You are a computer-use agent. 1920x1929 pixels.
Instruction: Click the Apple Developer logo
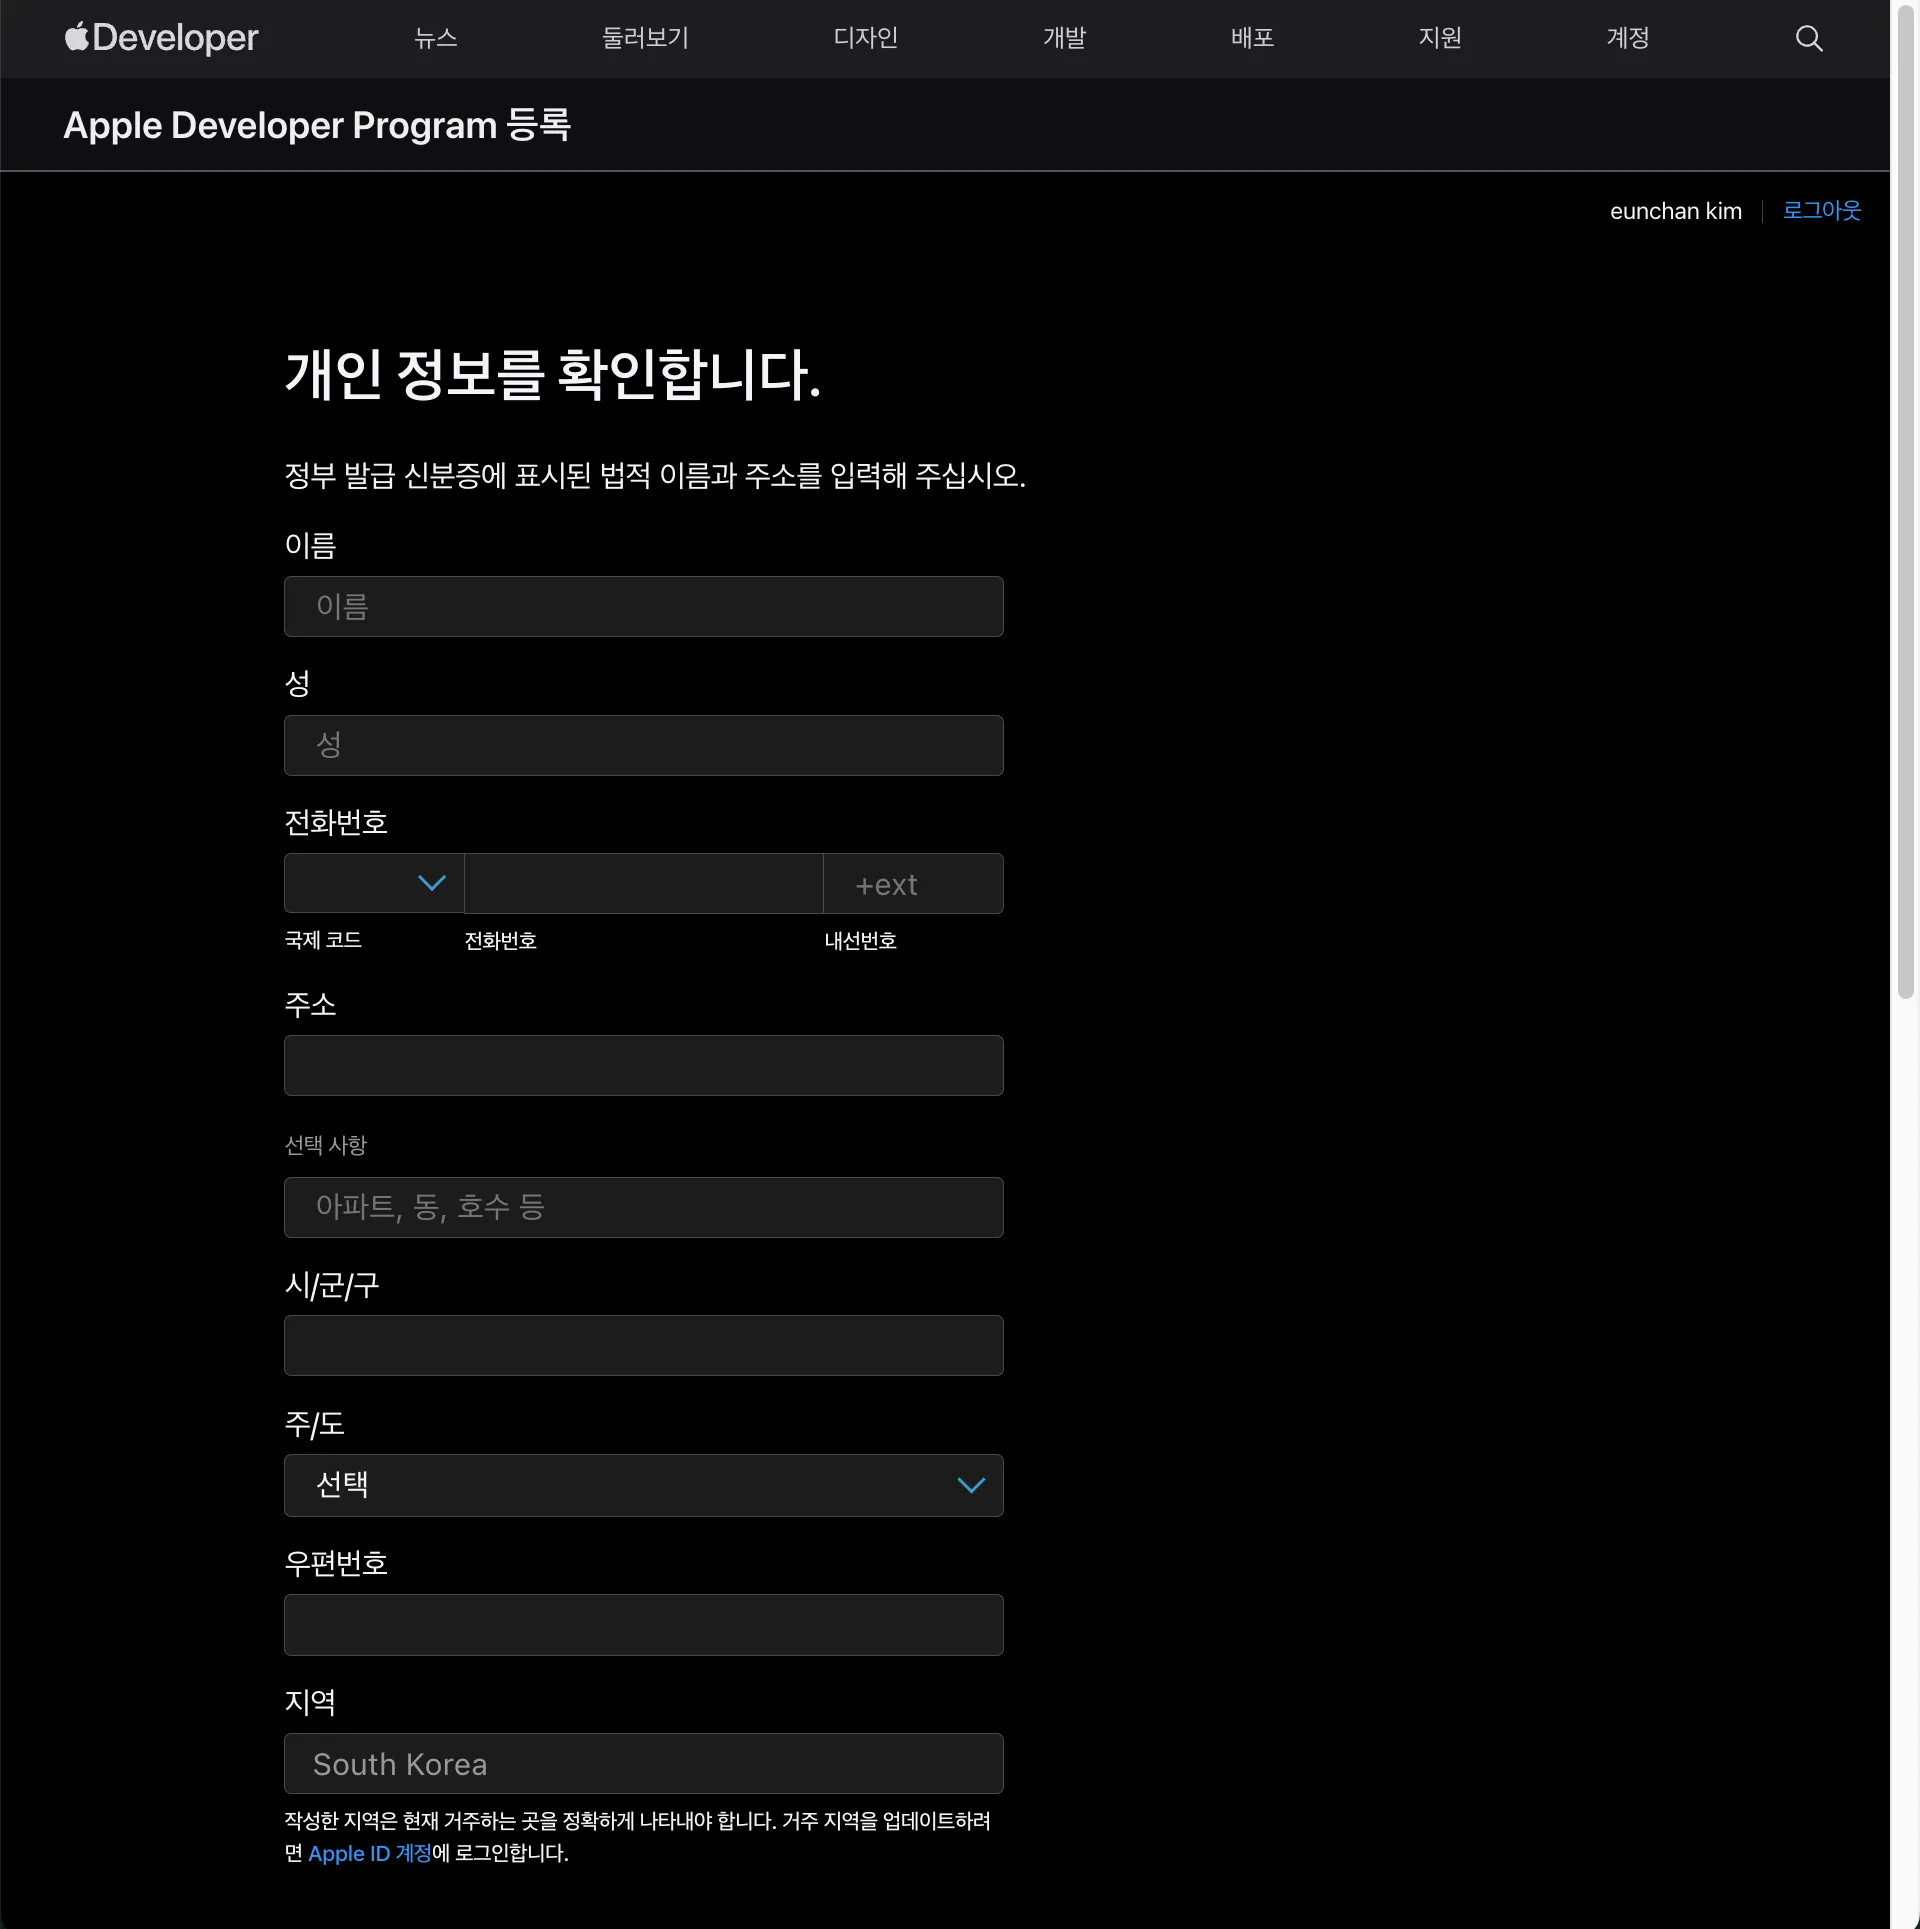(162, 38)
